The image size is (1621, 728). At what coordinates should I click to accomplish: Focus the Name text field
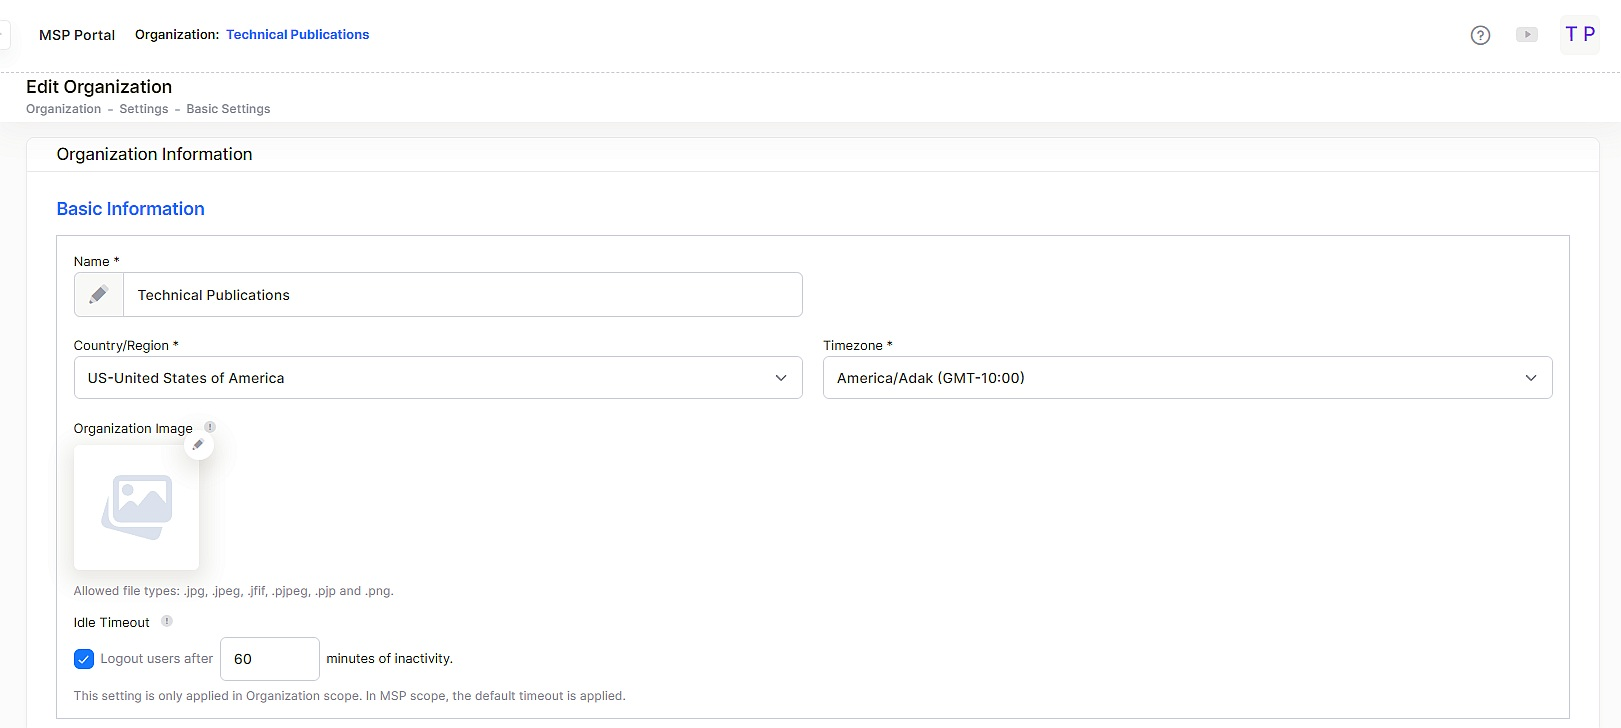[x=461, y=295]
